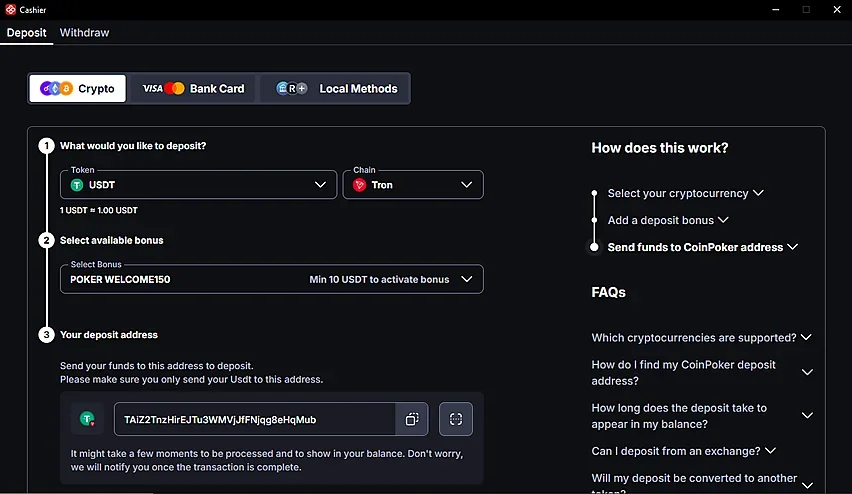This screenshot has width=852, height=494.
Task: Show QR code for the deposit address
Action: (x=456, y=419)
